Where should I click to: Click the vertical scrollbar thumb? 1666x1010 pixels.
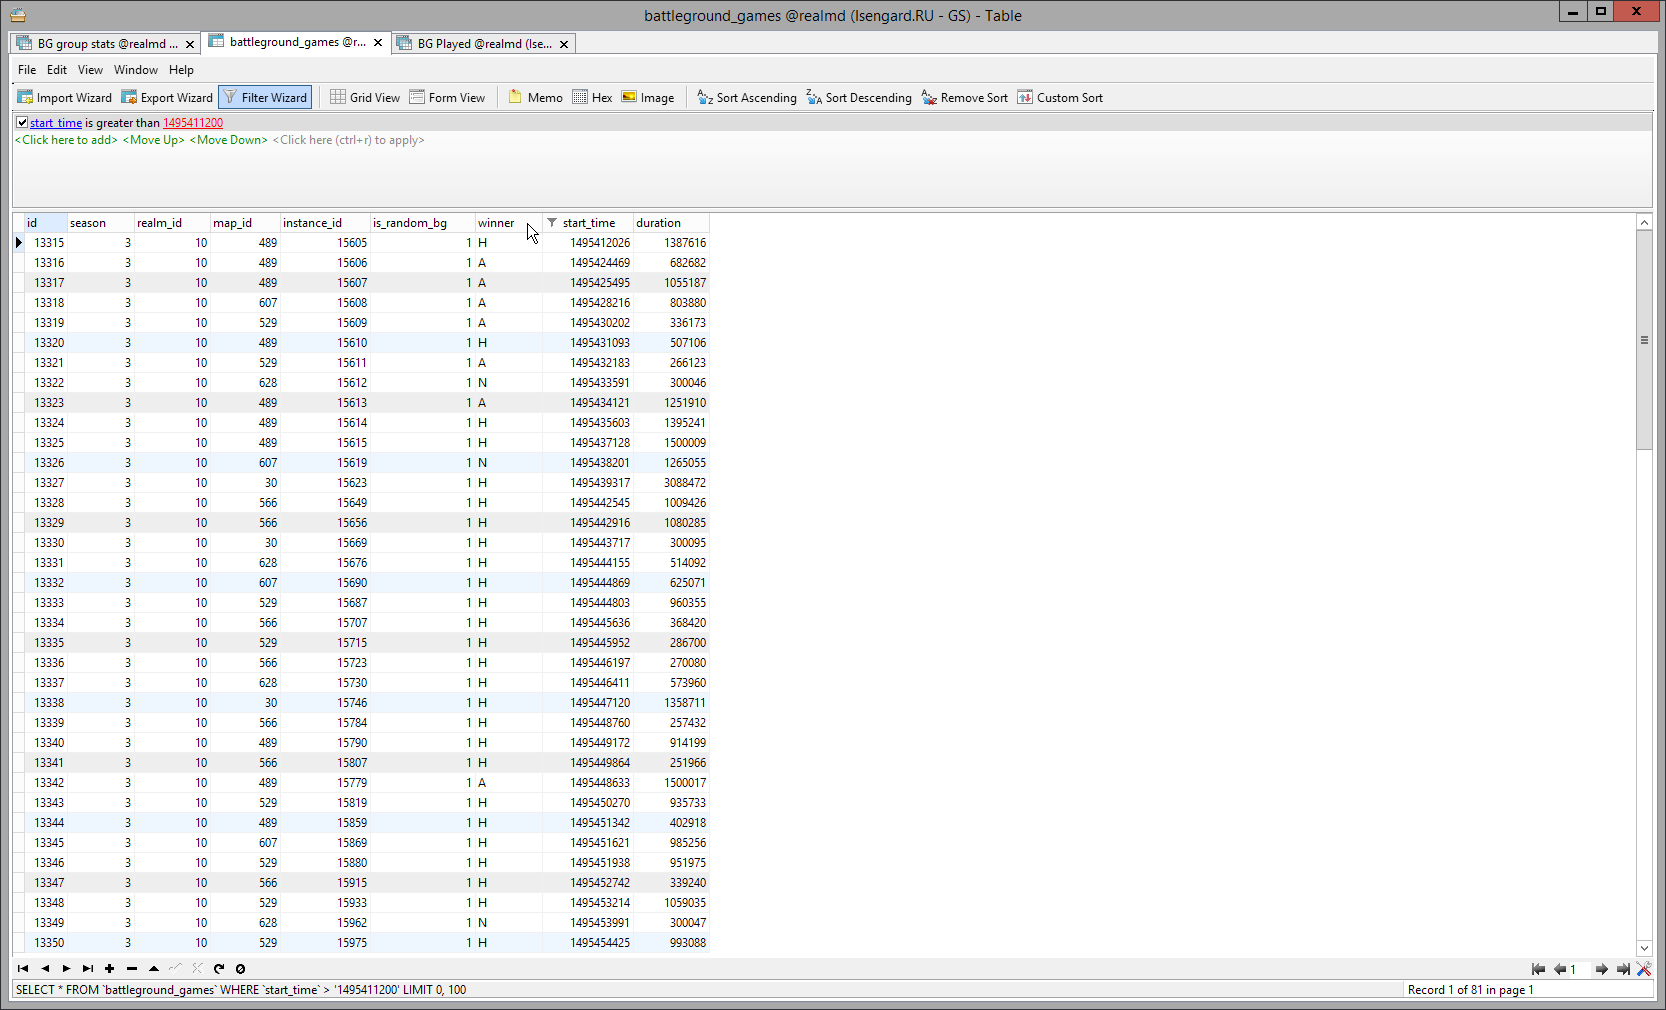coord(1644,340)
